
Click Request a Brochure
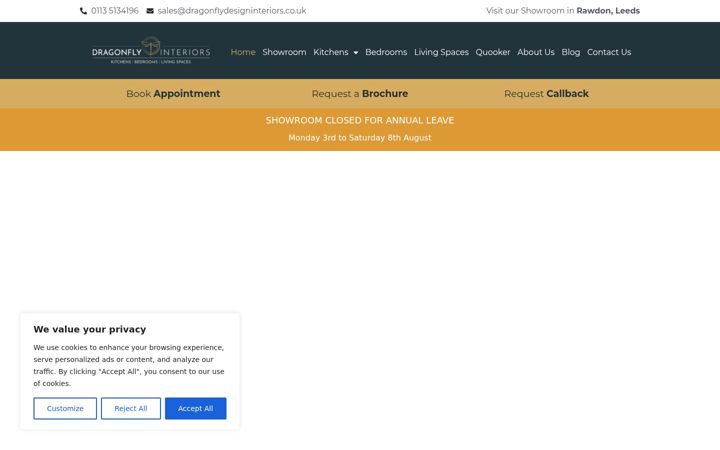(x=360, y=94)
